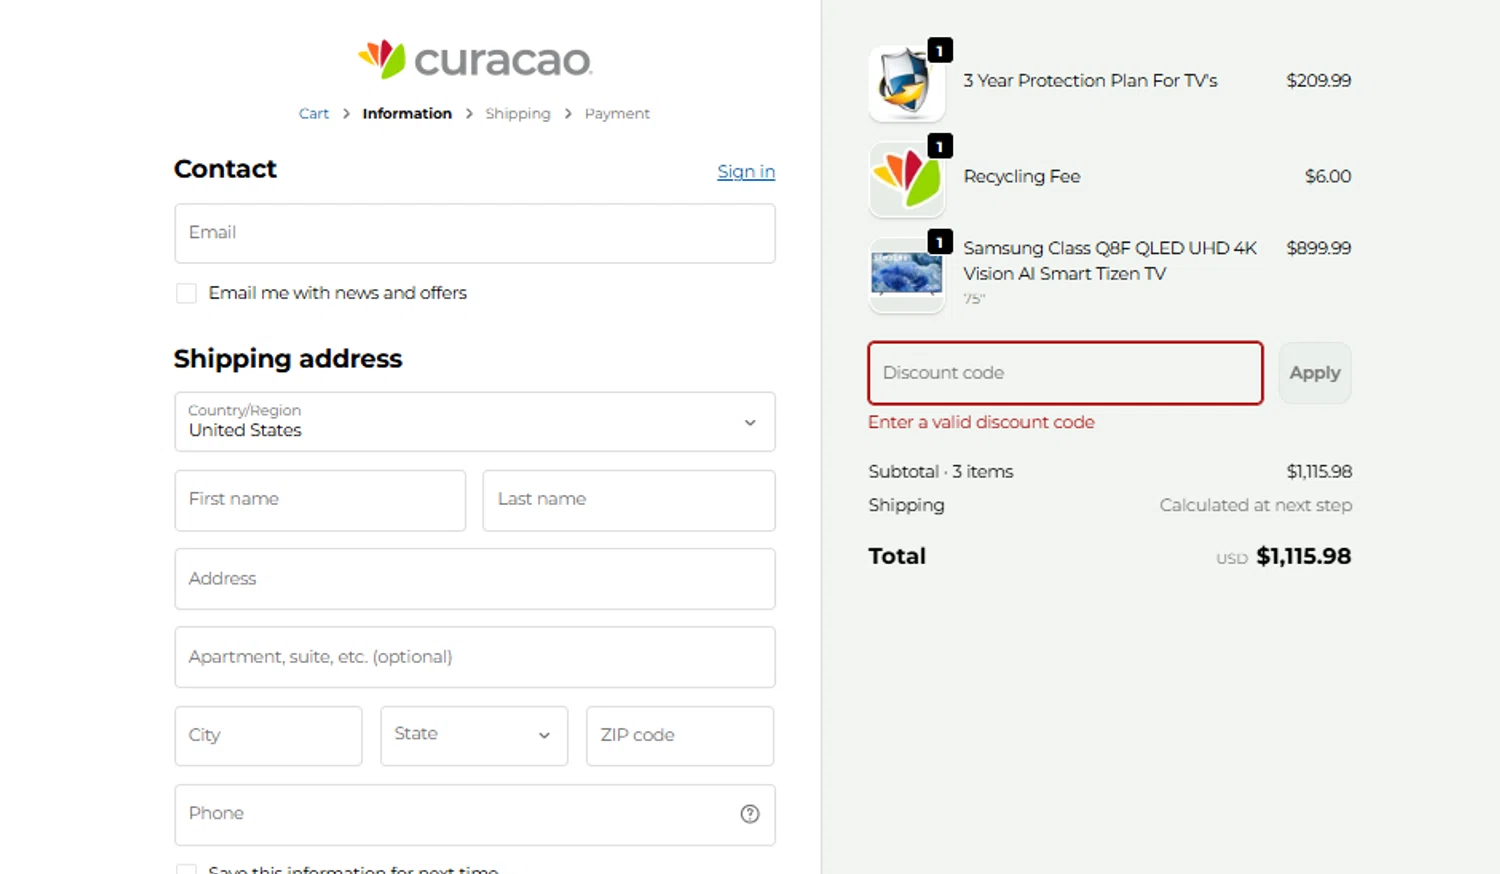
Task: Click the 'Subtotal · 3 items' label
Action: coord(941,472)
